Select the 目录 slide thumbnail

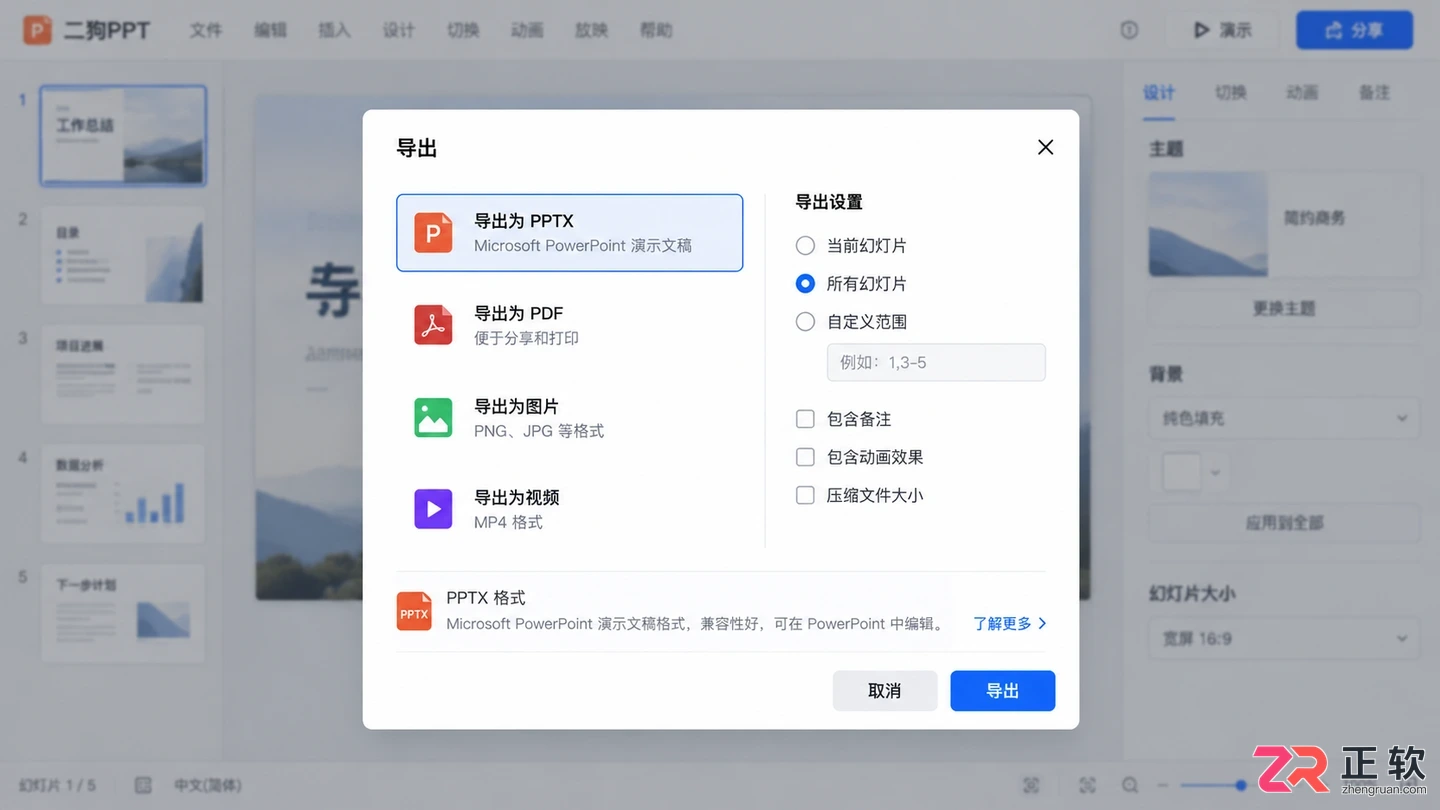coord(123,255)
